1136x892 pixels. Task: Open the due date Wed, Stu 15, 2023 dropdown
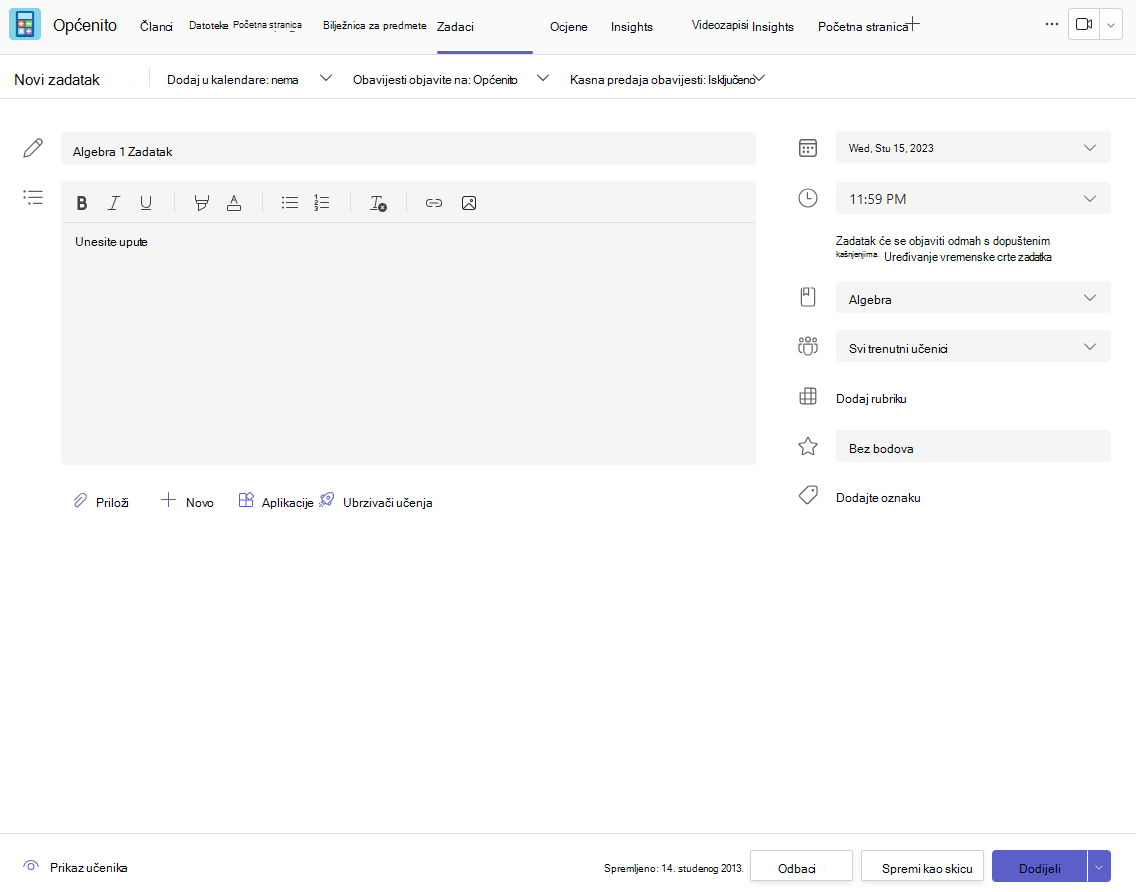pyautogui.click(x=973, y=148)
